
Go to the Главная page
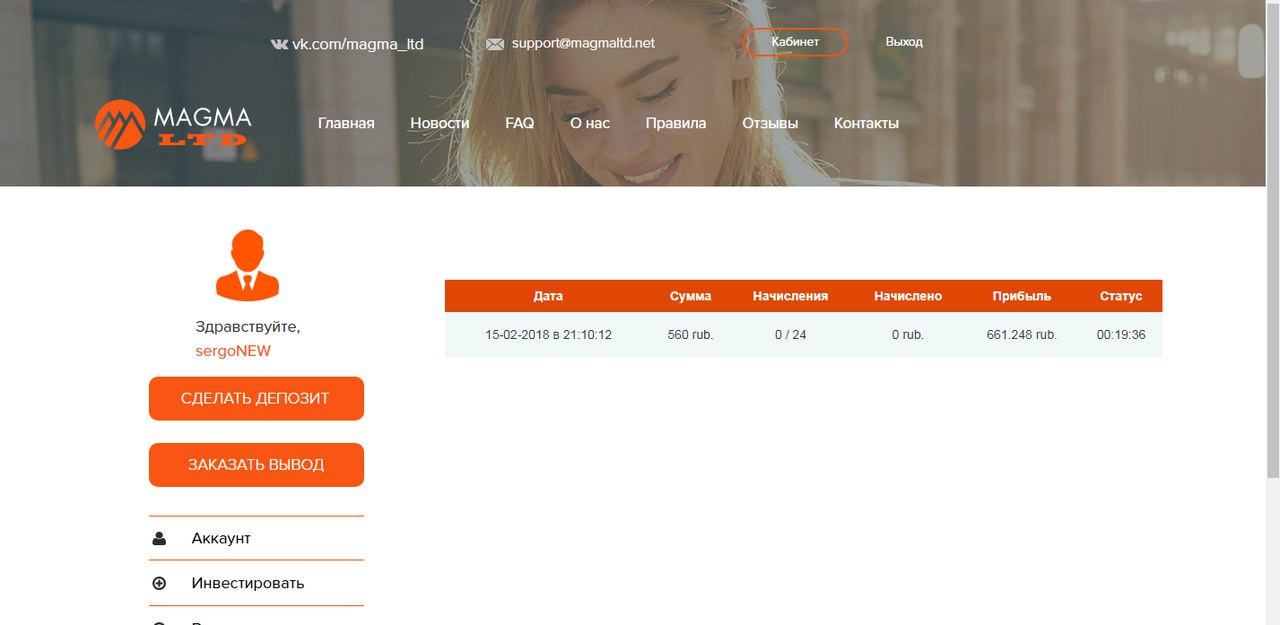[346, 123]
